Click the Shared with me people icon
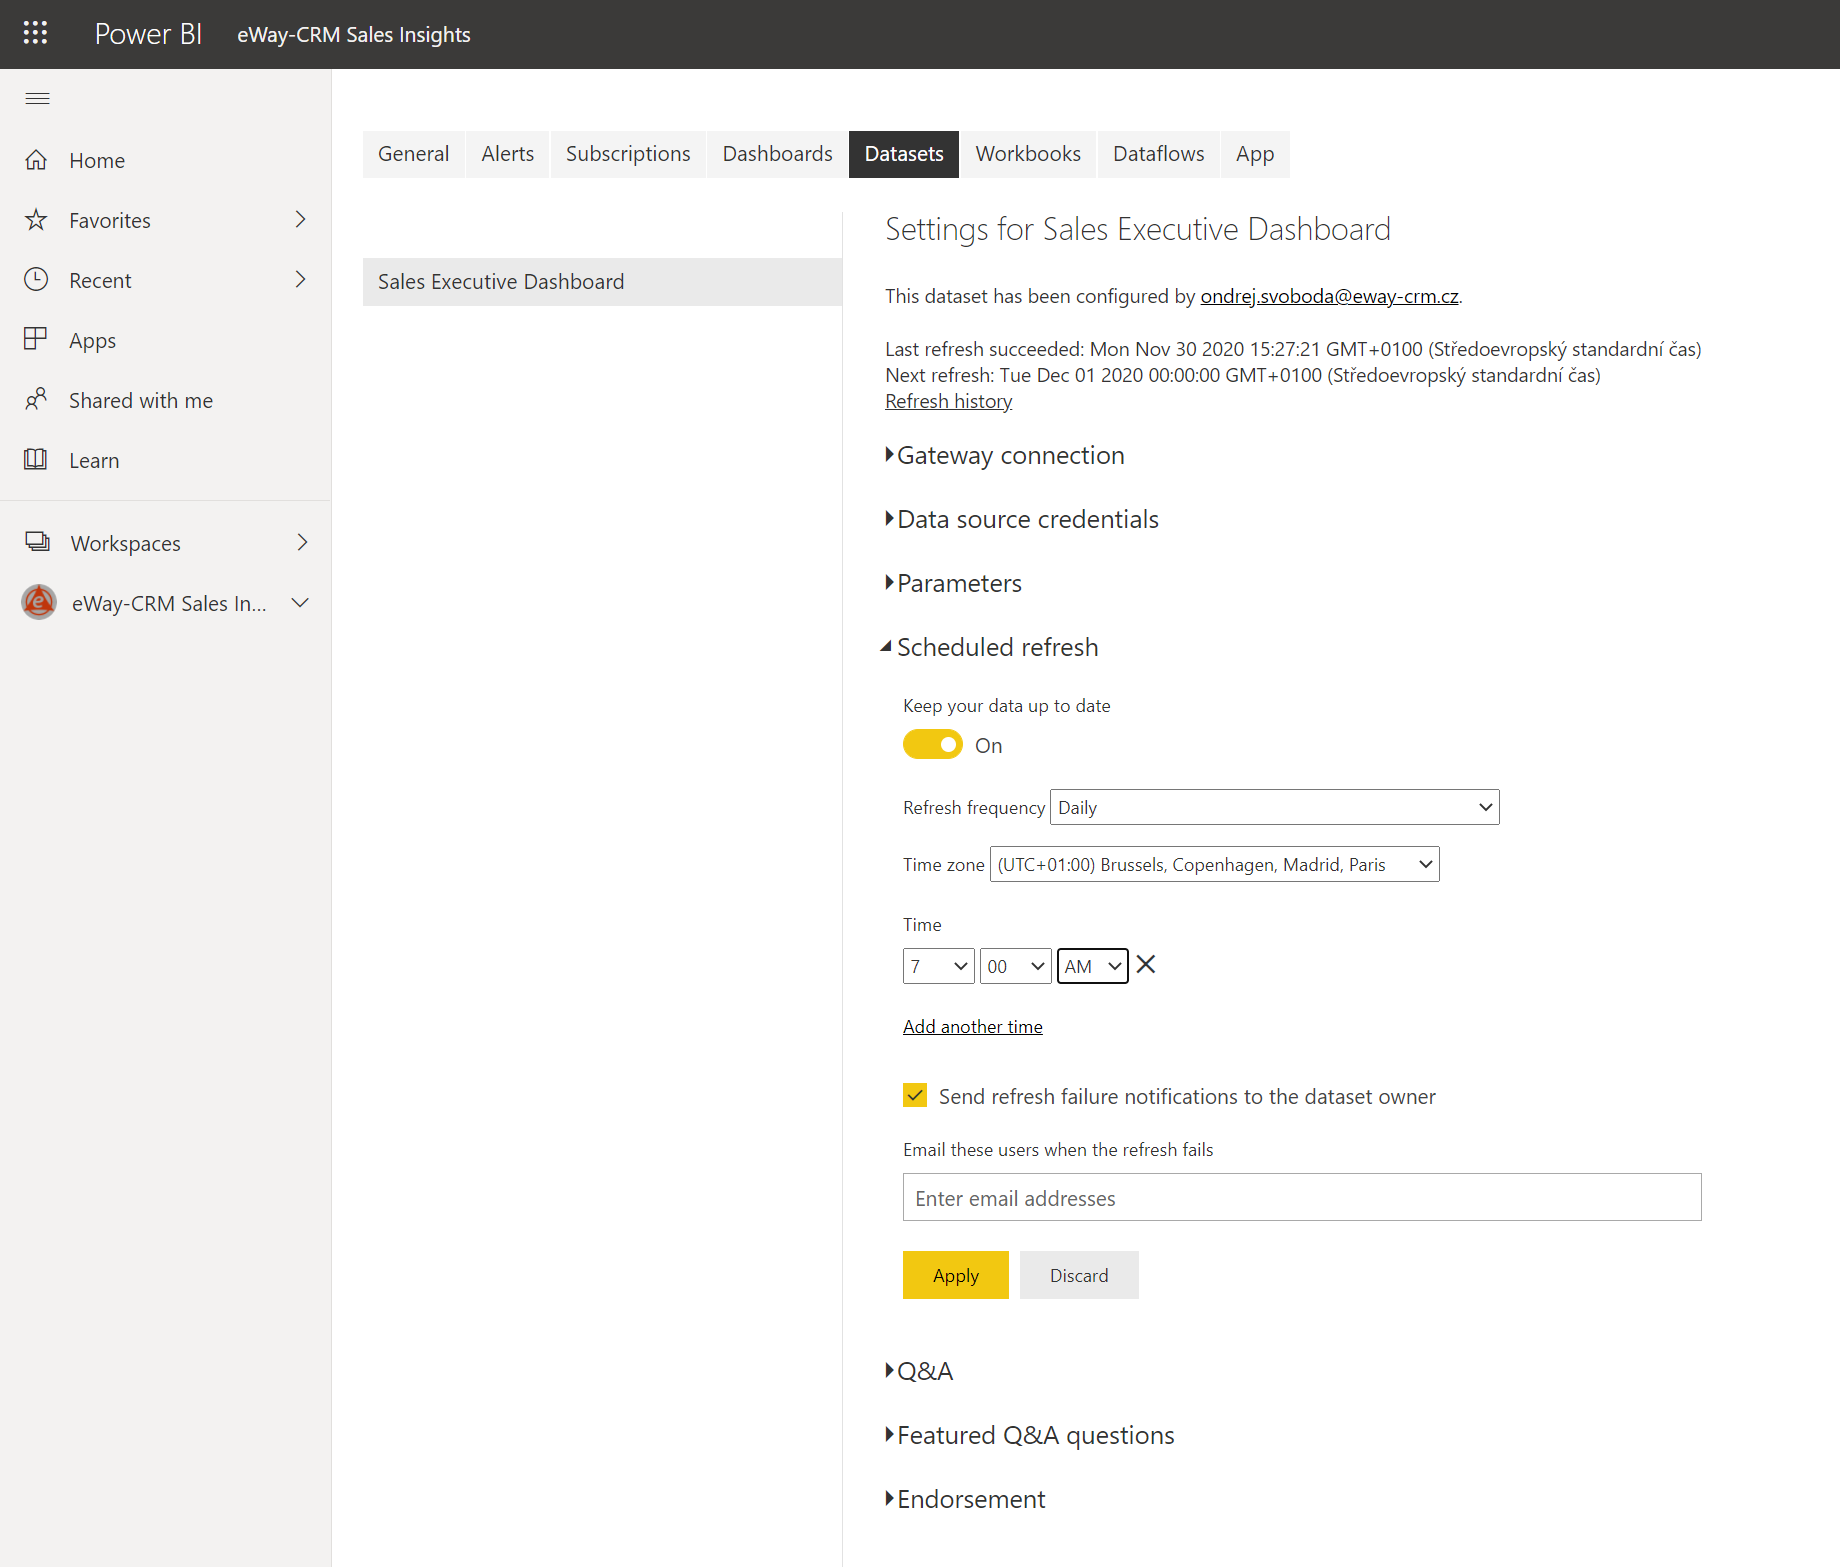 (36, 400)
